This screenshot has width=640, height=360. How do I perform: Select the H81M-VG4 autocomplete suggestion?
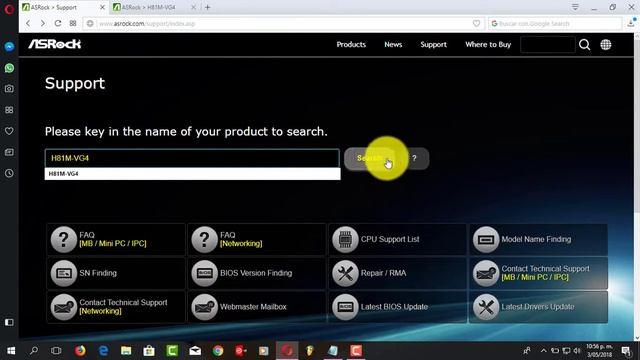(x=192, y=174)
